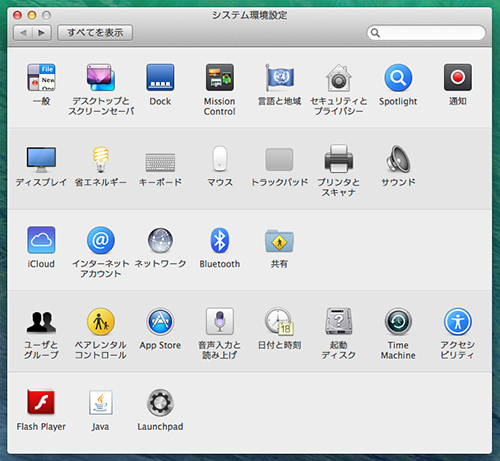Open the 一般 (General) preferences icon
500x461 pixels.
pos(41,77)
